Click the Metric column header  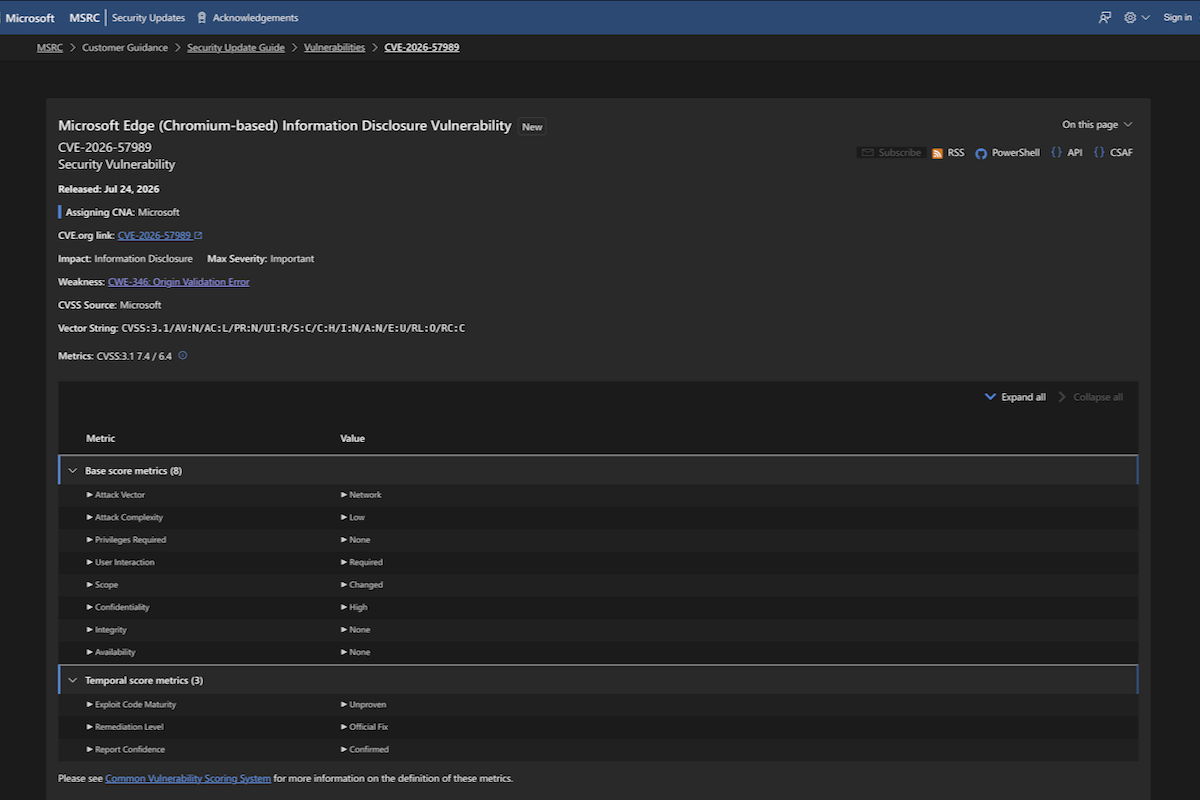click(x=101, y=439)
